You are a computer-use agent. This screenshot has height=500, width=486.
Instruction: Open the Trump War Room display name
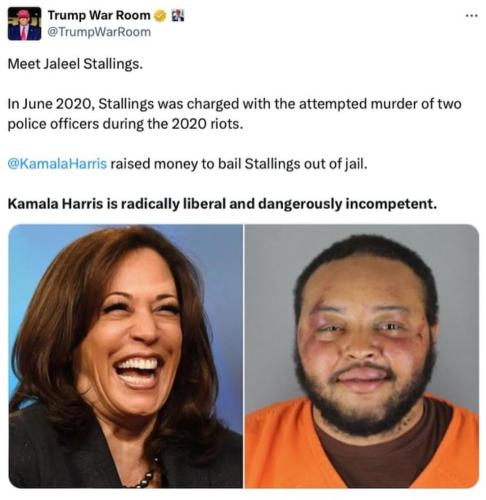[99, 15]
